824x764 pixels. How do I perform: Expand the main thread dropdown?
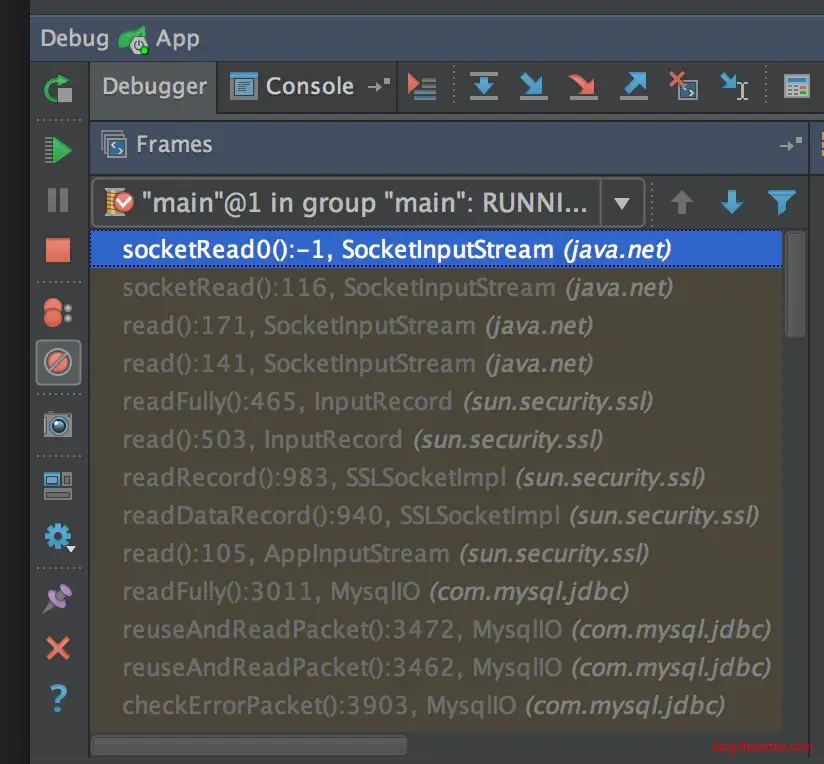point(621,204)
